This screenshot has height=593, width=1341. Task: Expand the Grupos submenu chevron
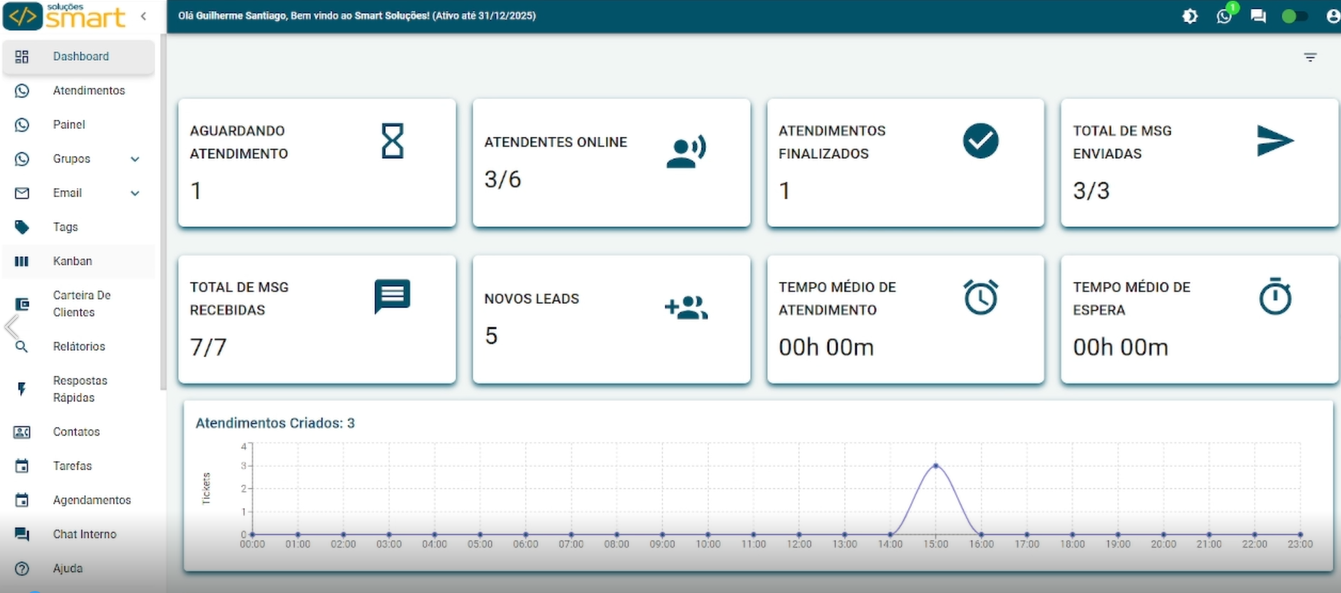point(135,159)
